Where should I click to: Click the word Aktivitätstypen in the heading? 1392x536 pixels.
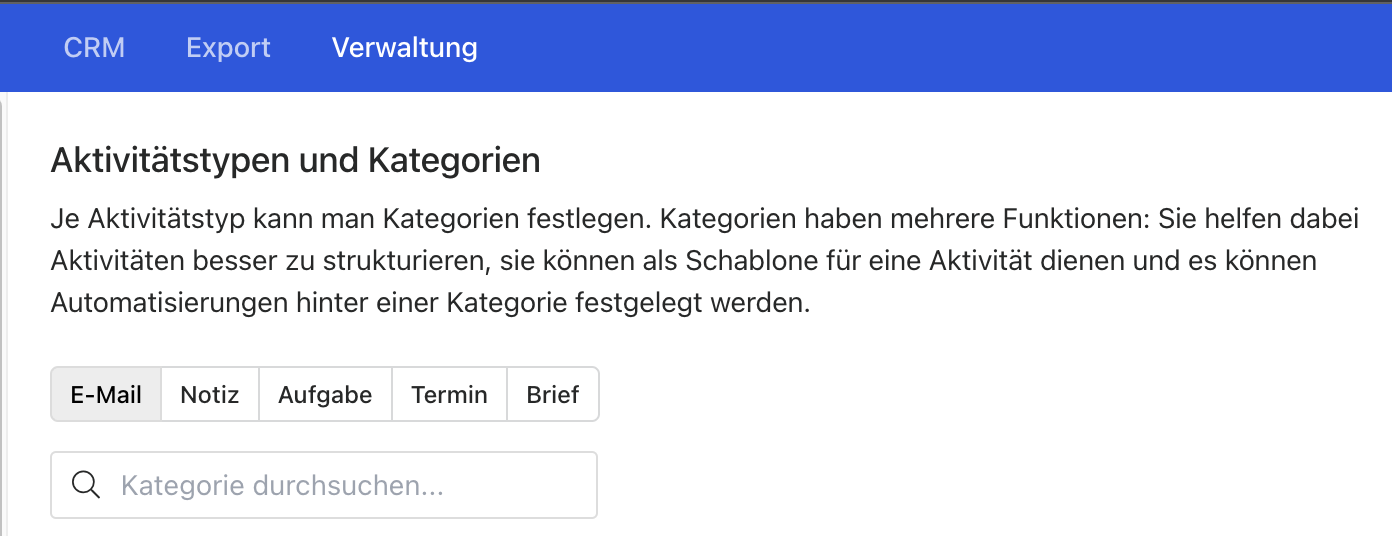point(171,160)
